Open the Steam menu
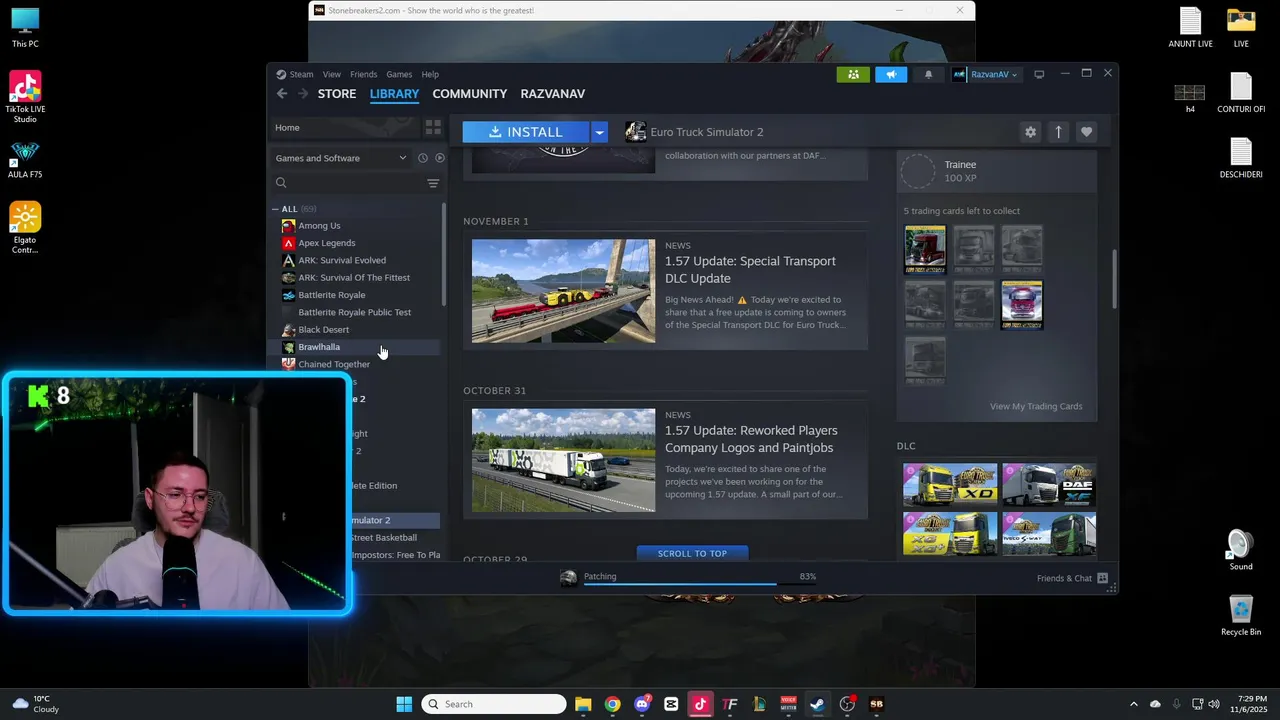Screen dimensions: 1280x720 point(301,74)
